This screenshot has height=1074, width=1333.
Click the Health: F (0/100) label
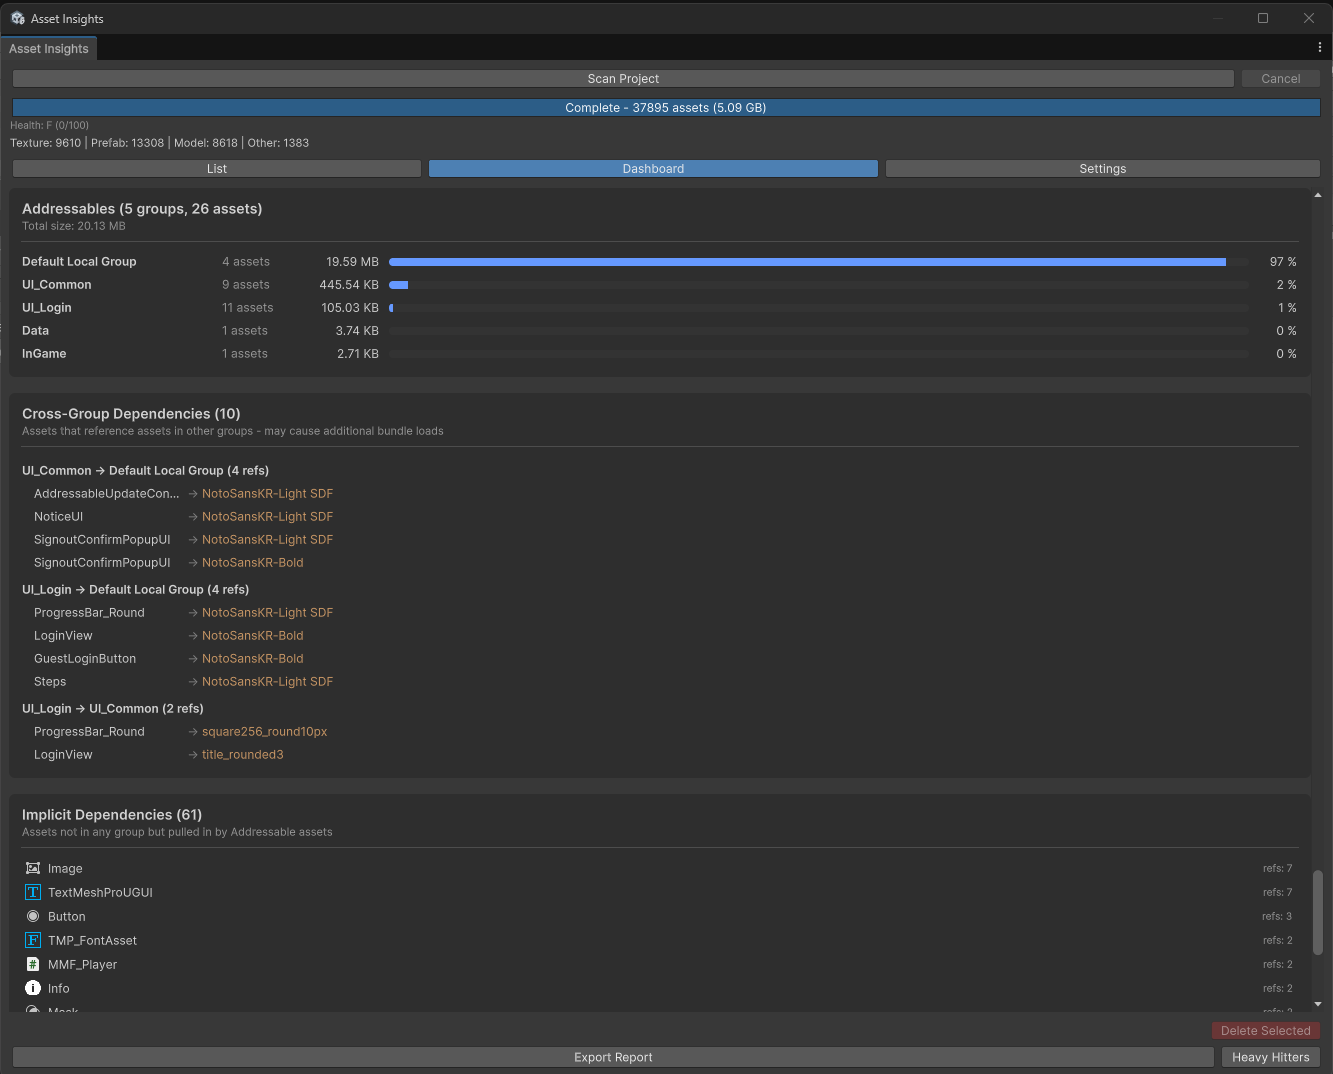click(x=49, y=125)
